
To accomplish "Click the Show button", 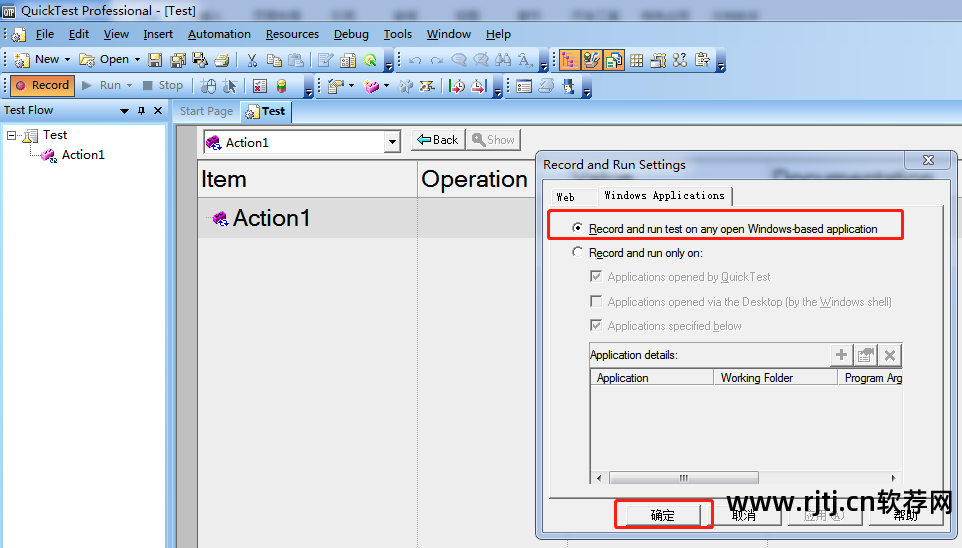I will [x=493, y=140].
